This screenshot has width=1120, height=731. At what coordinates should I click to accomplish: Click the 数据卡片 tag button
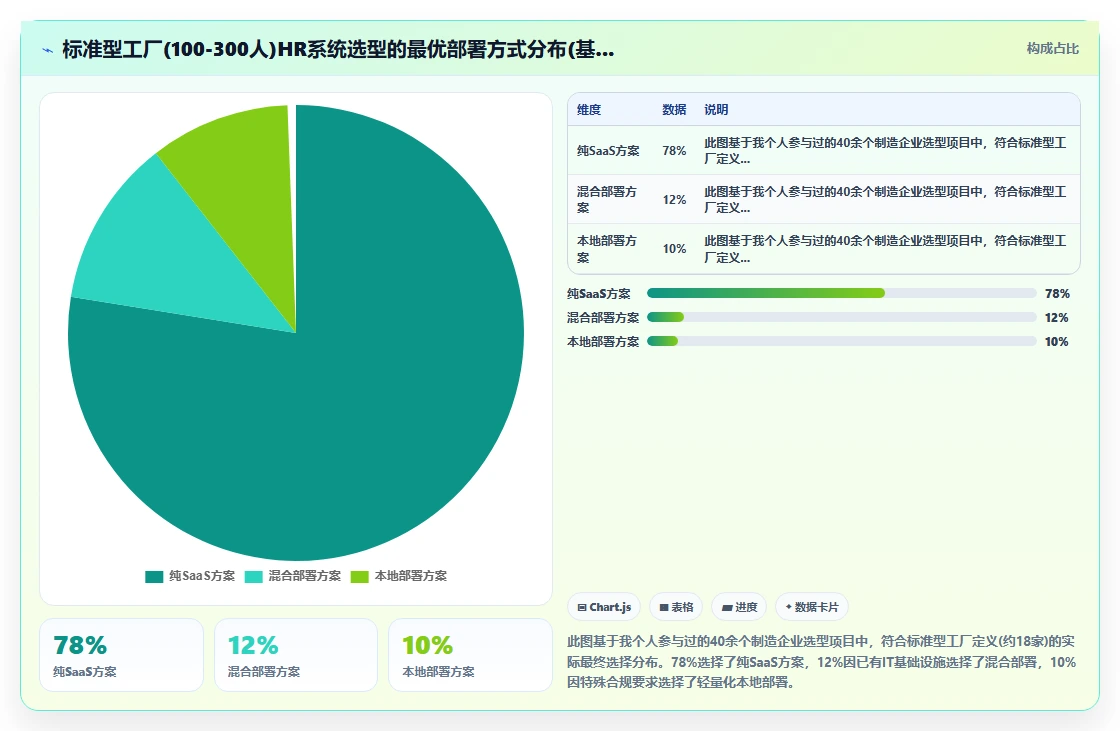coord(812,607)
